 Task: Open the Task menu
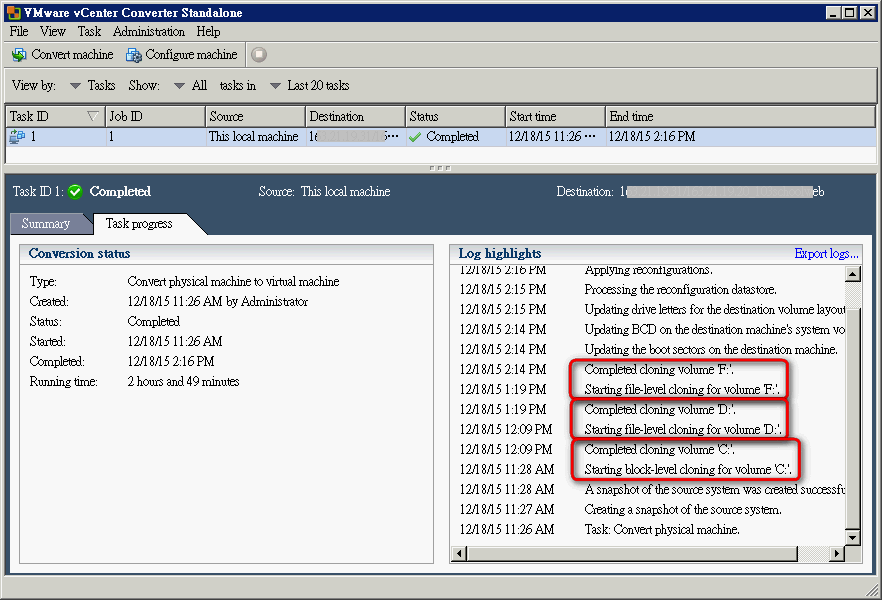coord(89,31)
